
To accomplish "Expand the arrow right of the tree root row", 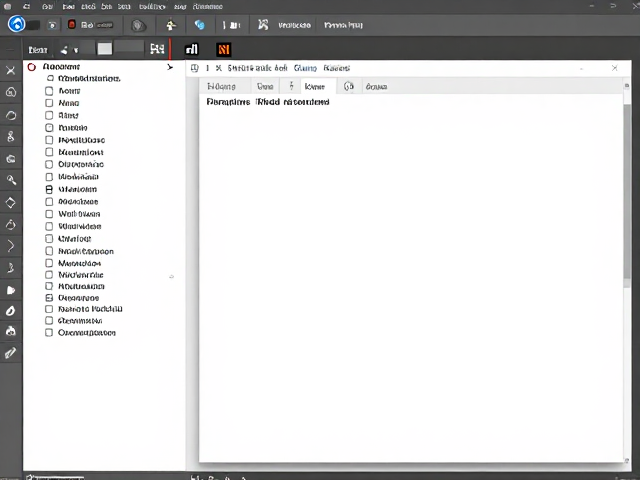I will 170,67.
